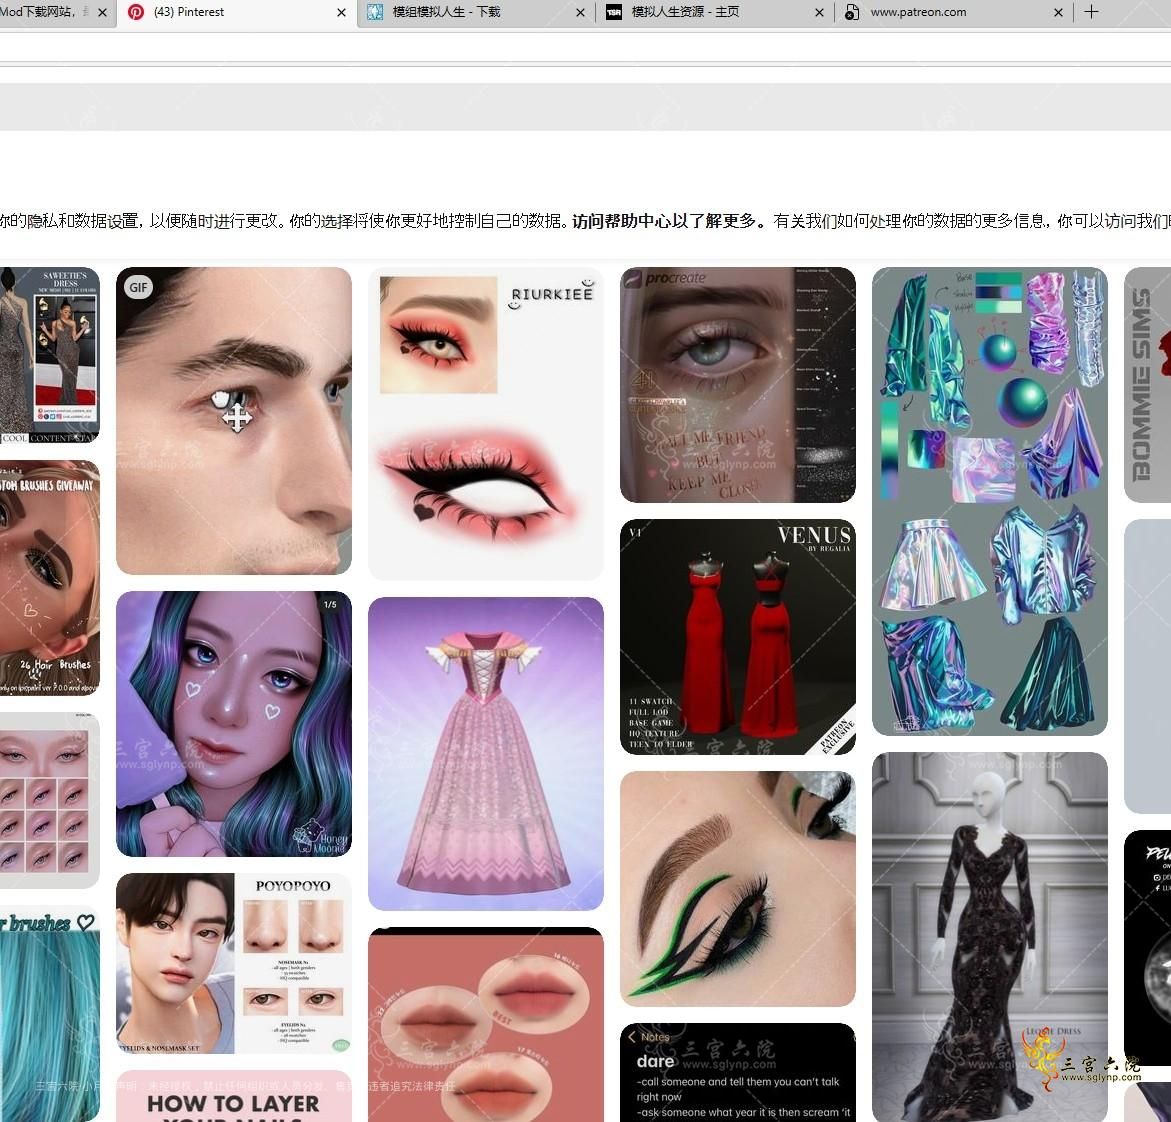Screen dimensions: 1171x1122
Task: Open the Saweetie's Dress pin
Action: [49, 356]
